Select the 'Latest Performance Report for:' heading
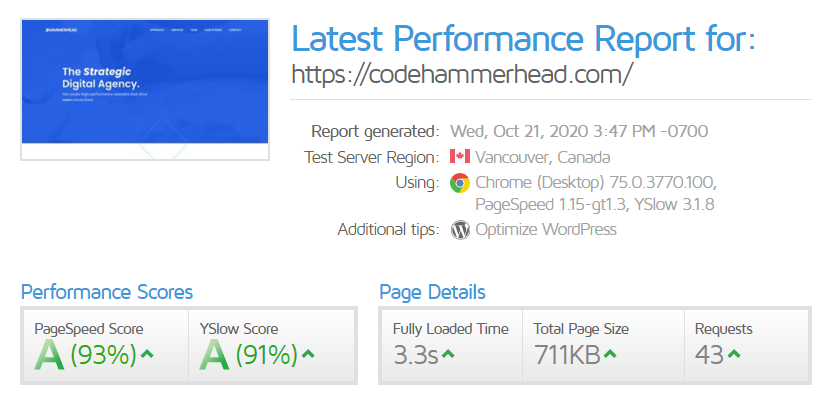Image resolution: width=829 pixels, height=393 pixels. pos(523,39)
